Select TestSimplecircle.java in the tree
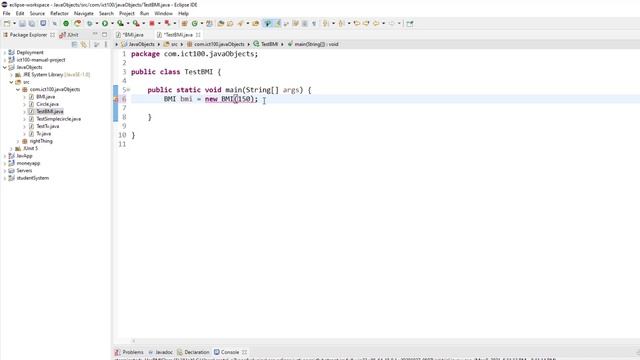Viewport: 640px width, 360px height. [x=58, y=119]
